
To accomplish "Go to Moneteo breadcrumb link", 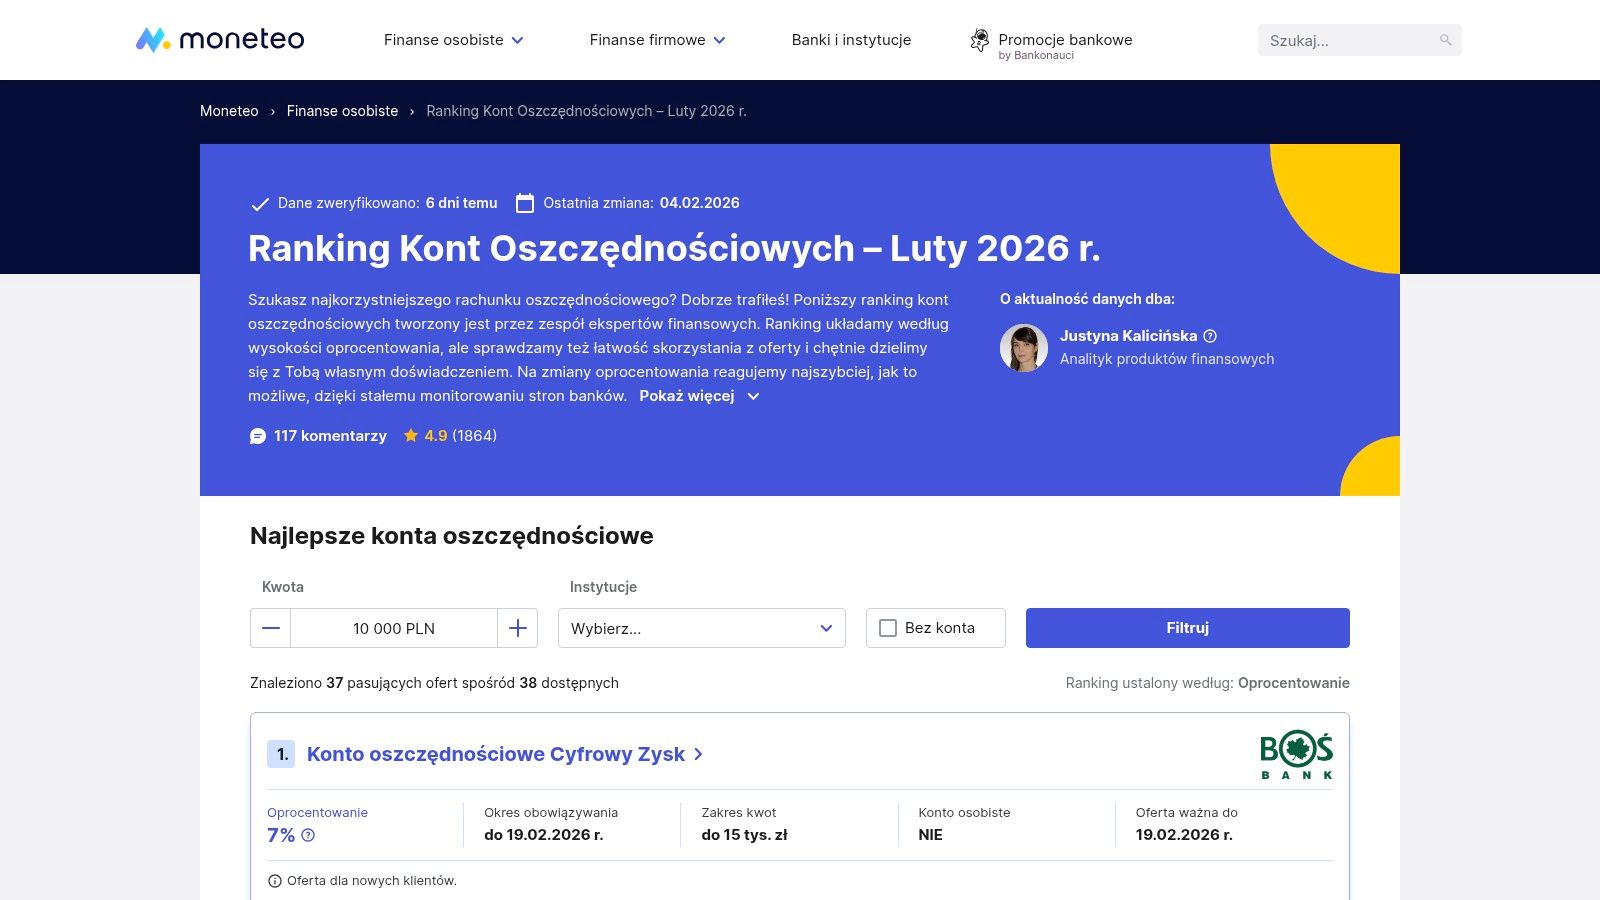I will [229, 111].
